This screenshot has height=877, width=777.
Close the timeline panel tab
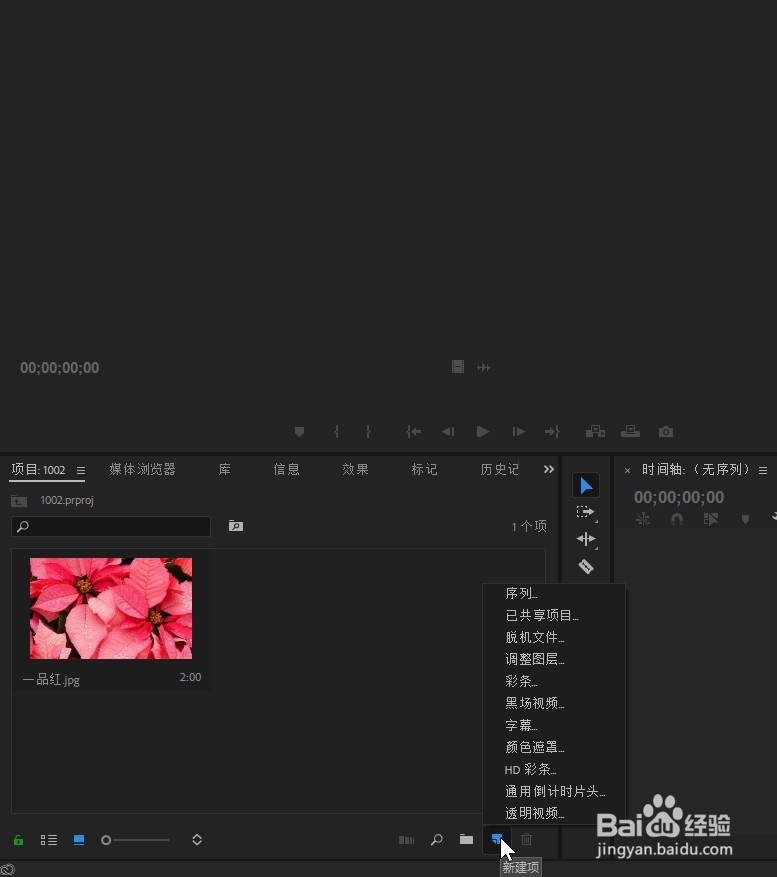tap(628, 470)
